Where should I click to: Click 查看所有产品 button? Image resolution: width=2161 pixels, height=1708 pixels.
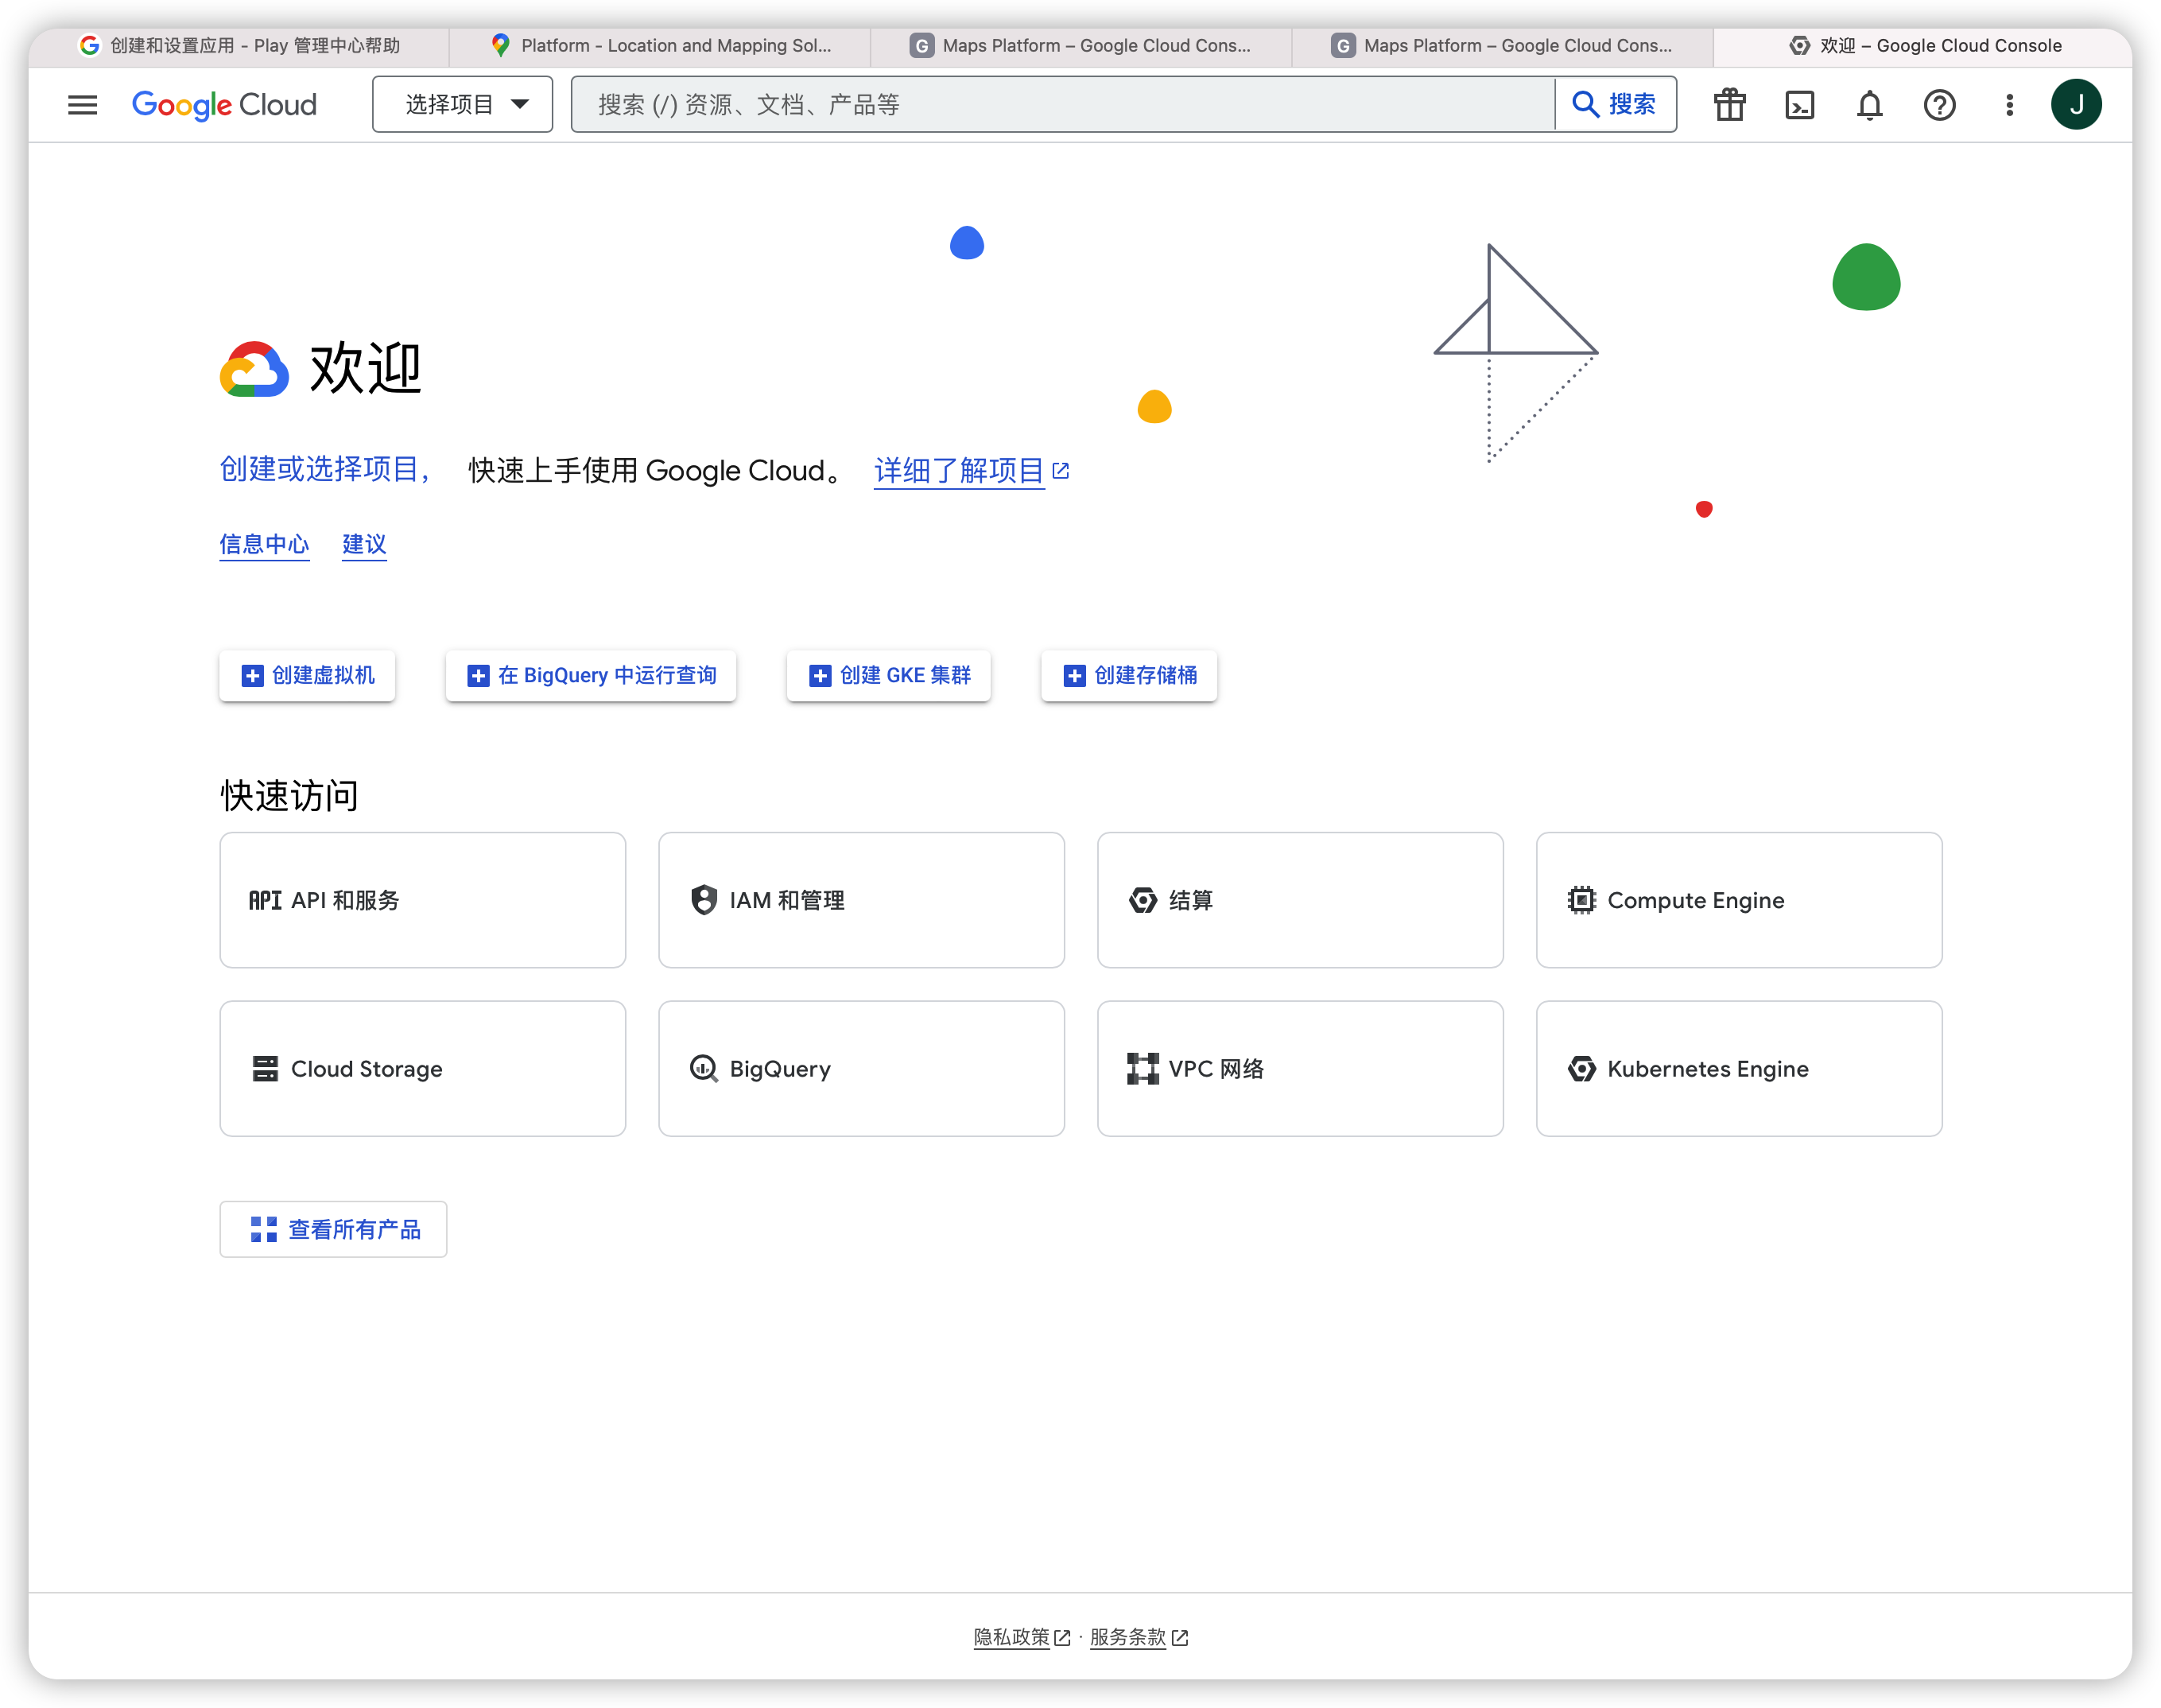tap(333, 1228)
